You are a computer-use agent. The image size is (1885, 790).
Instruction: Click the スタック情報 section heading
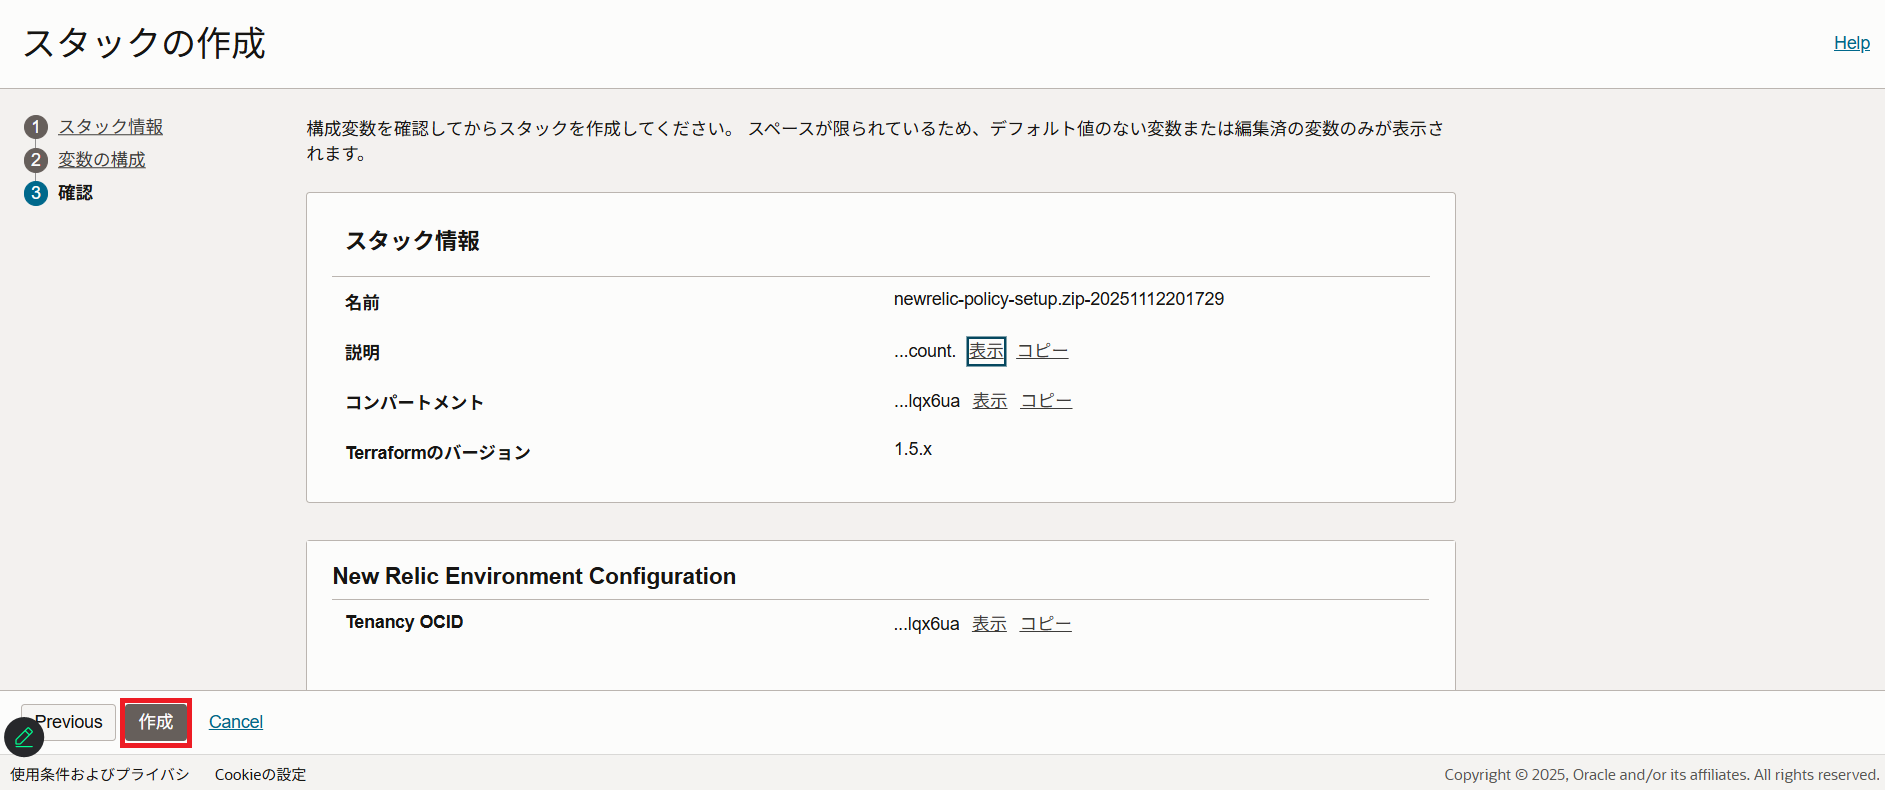coord(412,241)
